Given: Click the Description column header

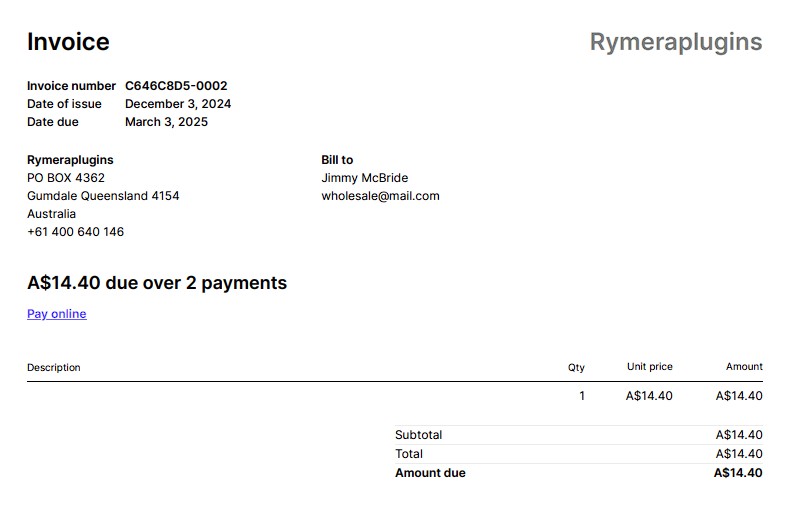Looking at the screenshot, I should tap(54, 368).
